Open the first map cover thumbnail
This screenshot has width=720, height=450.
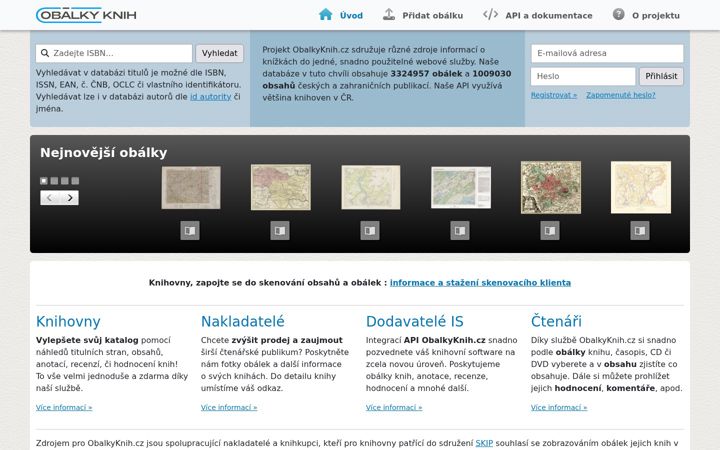pyautogui.click(x=191, y=188)
